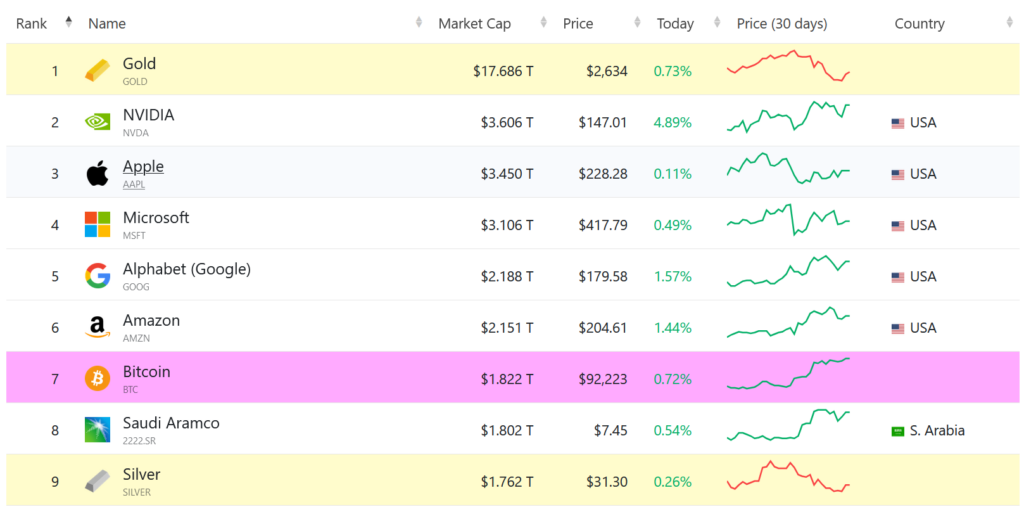Image resolution: width=1024 pixels, height=507 pixels.
Task: Click the Silver bar icon
Action: tap(97, 481)
